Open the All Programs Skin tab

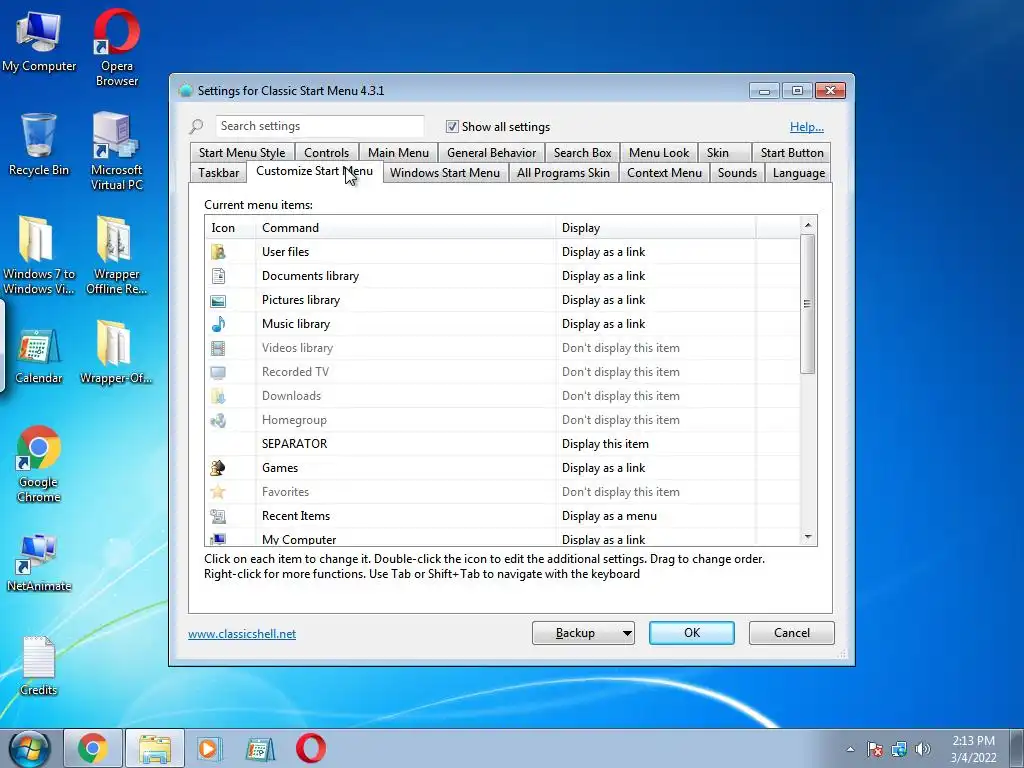click(563, 173)
